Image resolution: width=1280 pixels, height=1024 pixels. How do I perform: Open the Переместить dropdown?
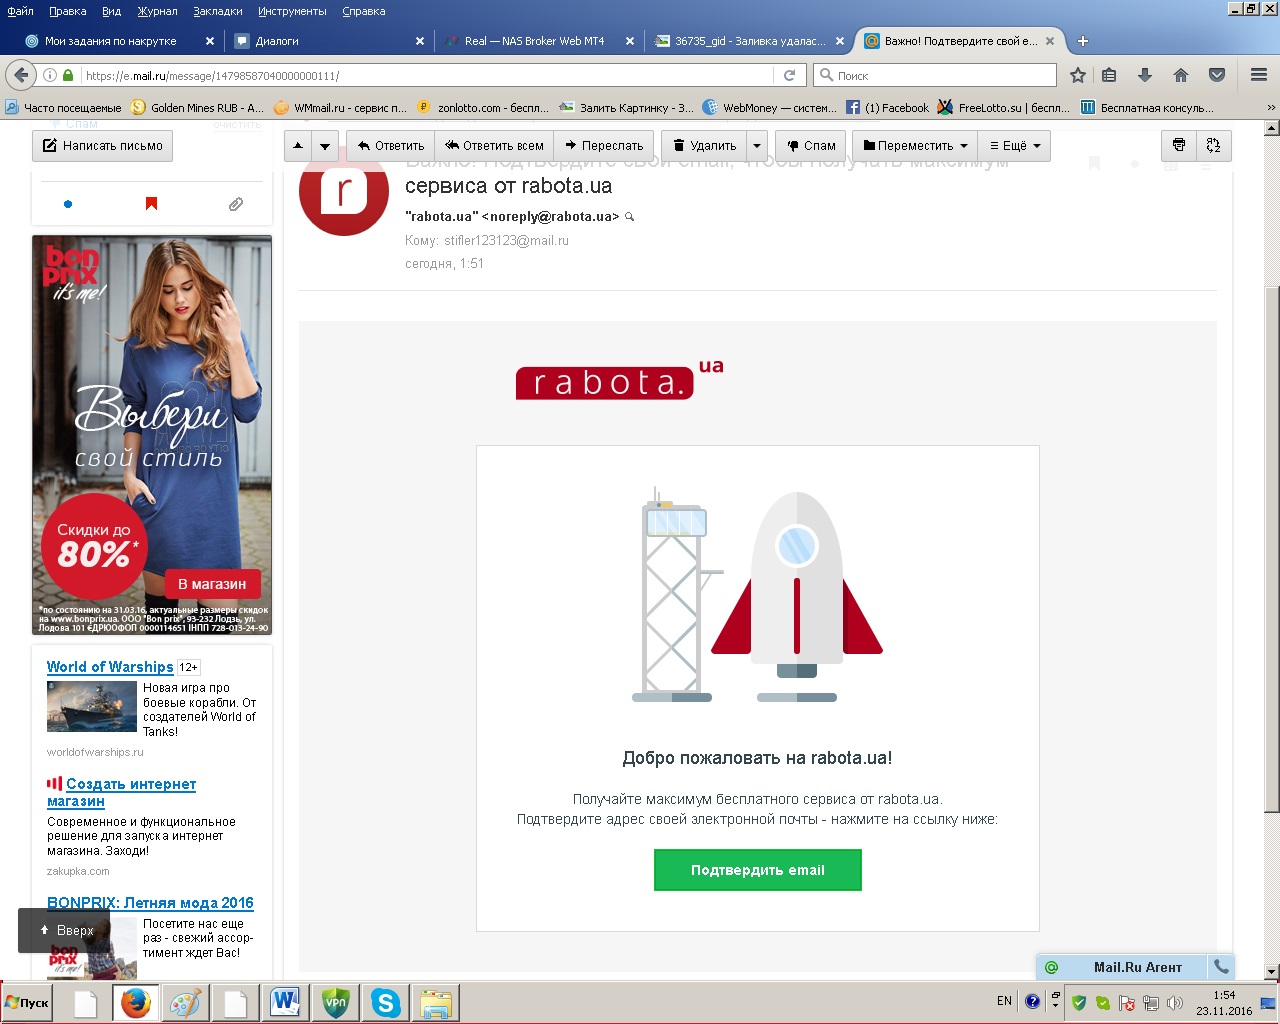(x=914, y=145)
